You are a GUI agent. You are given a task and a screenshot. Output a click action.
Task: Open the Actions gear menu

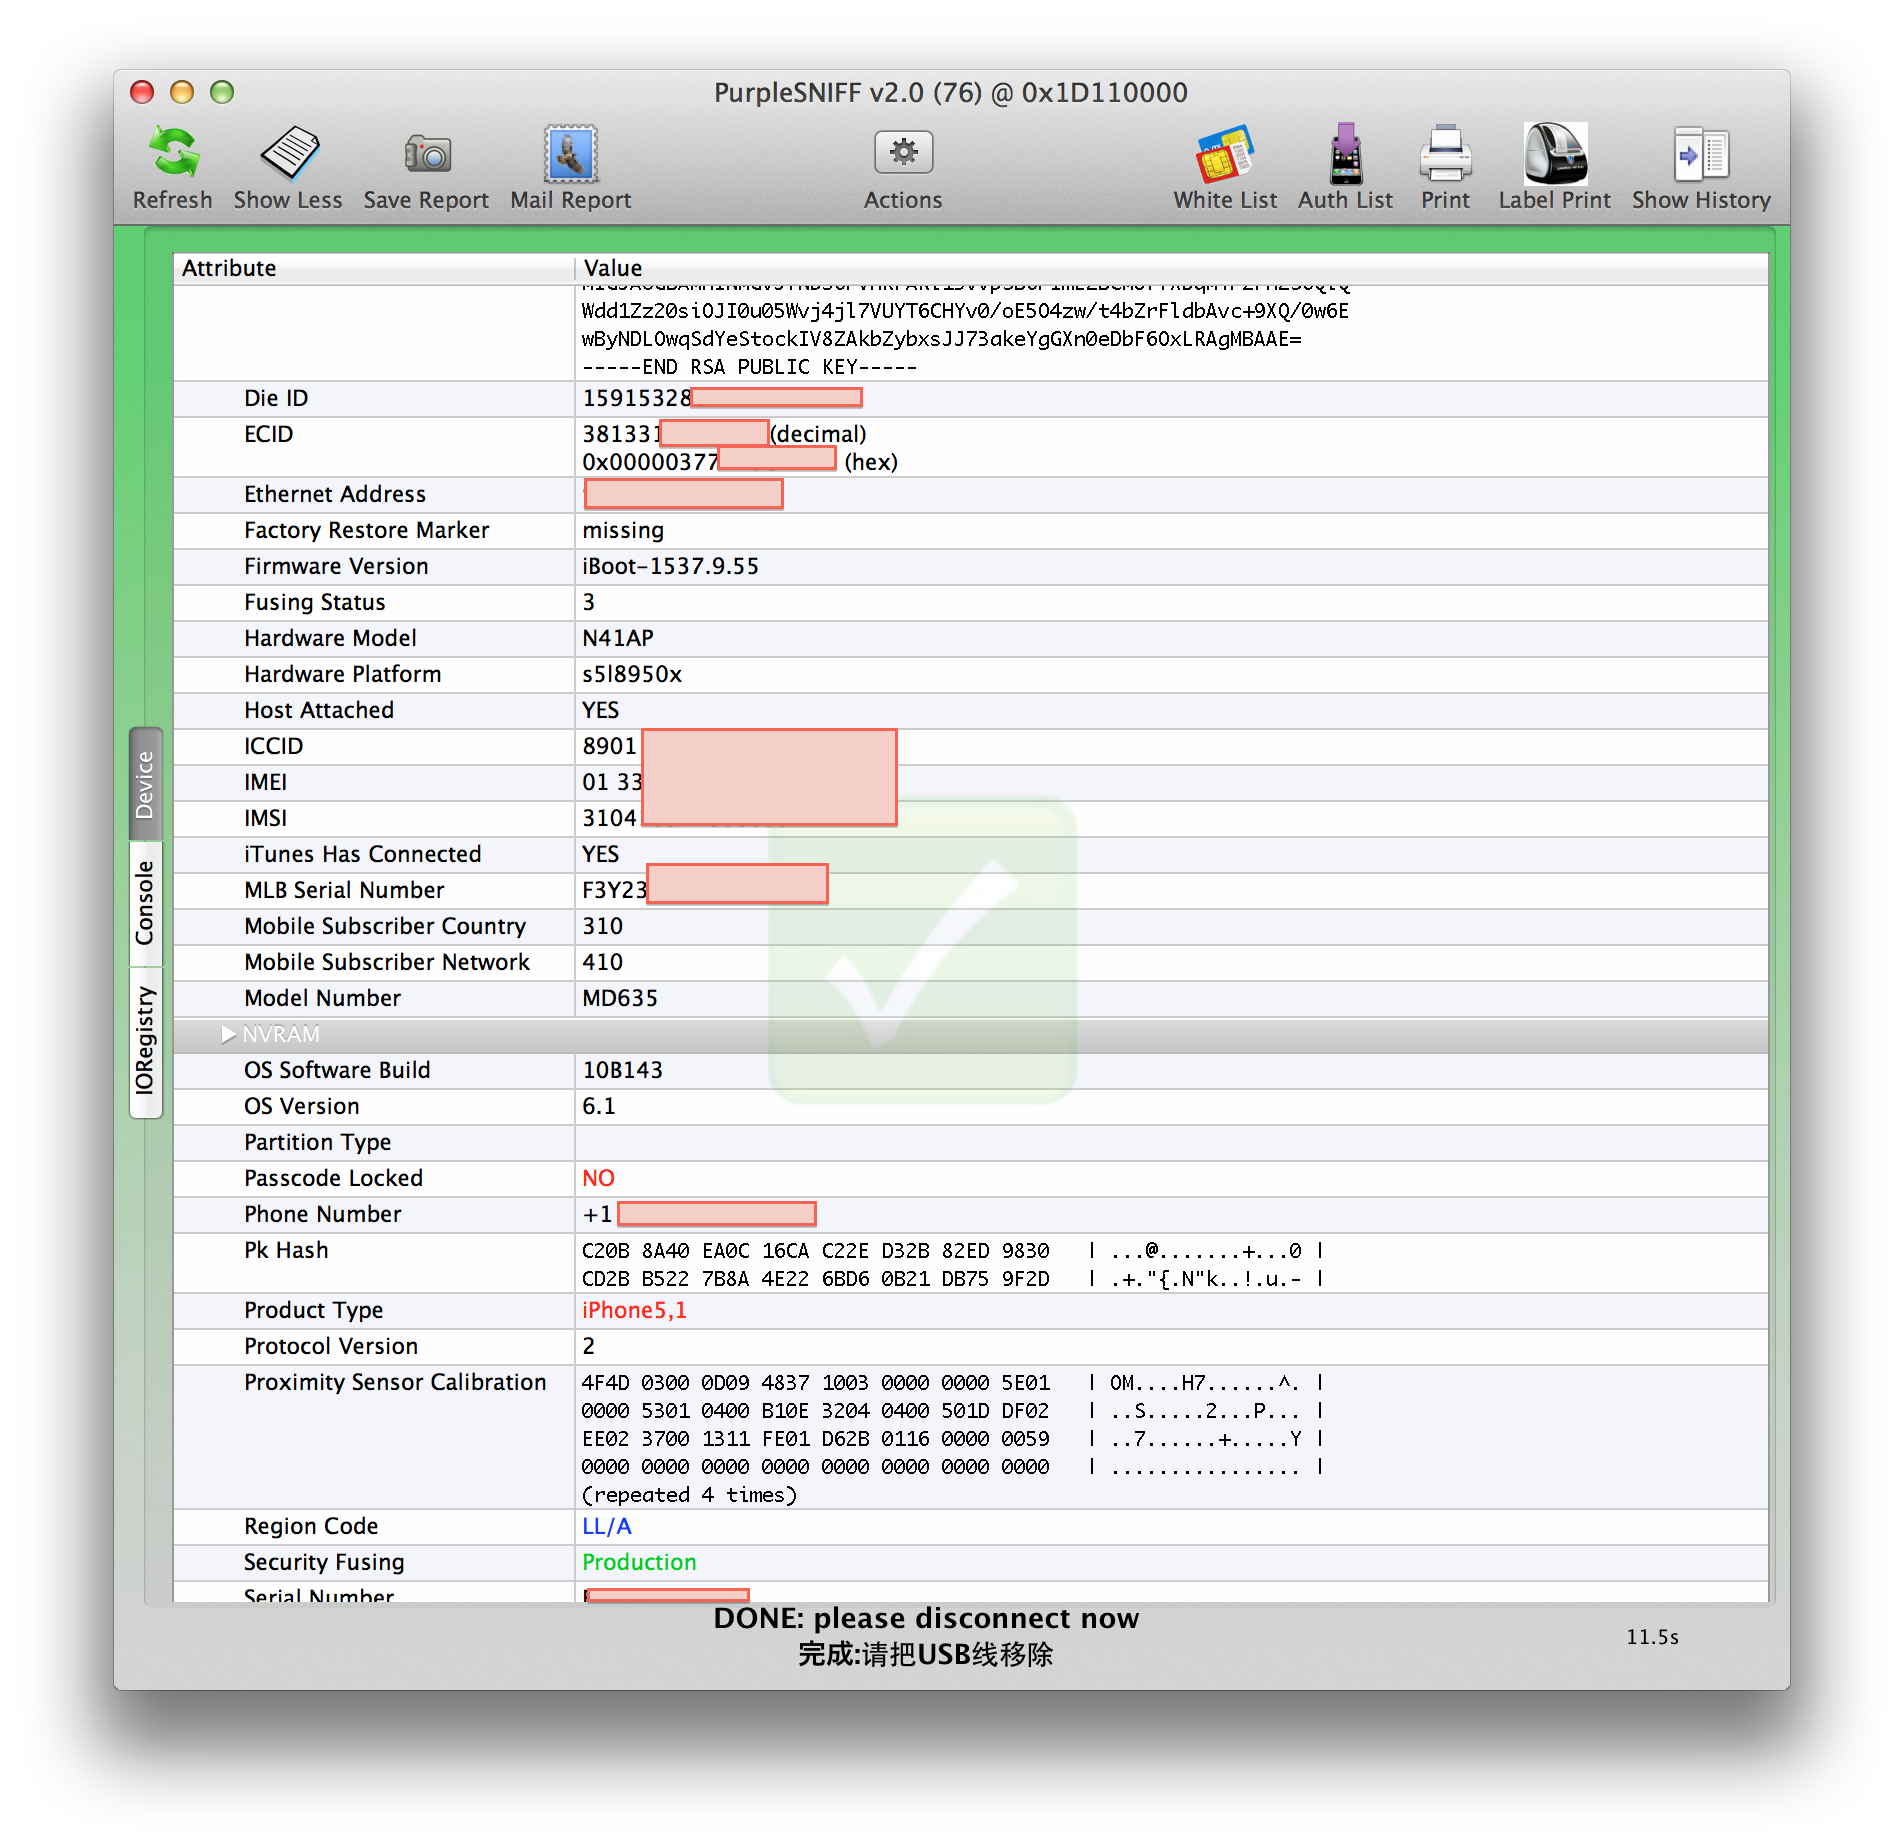903,153
